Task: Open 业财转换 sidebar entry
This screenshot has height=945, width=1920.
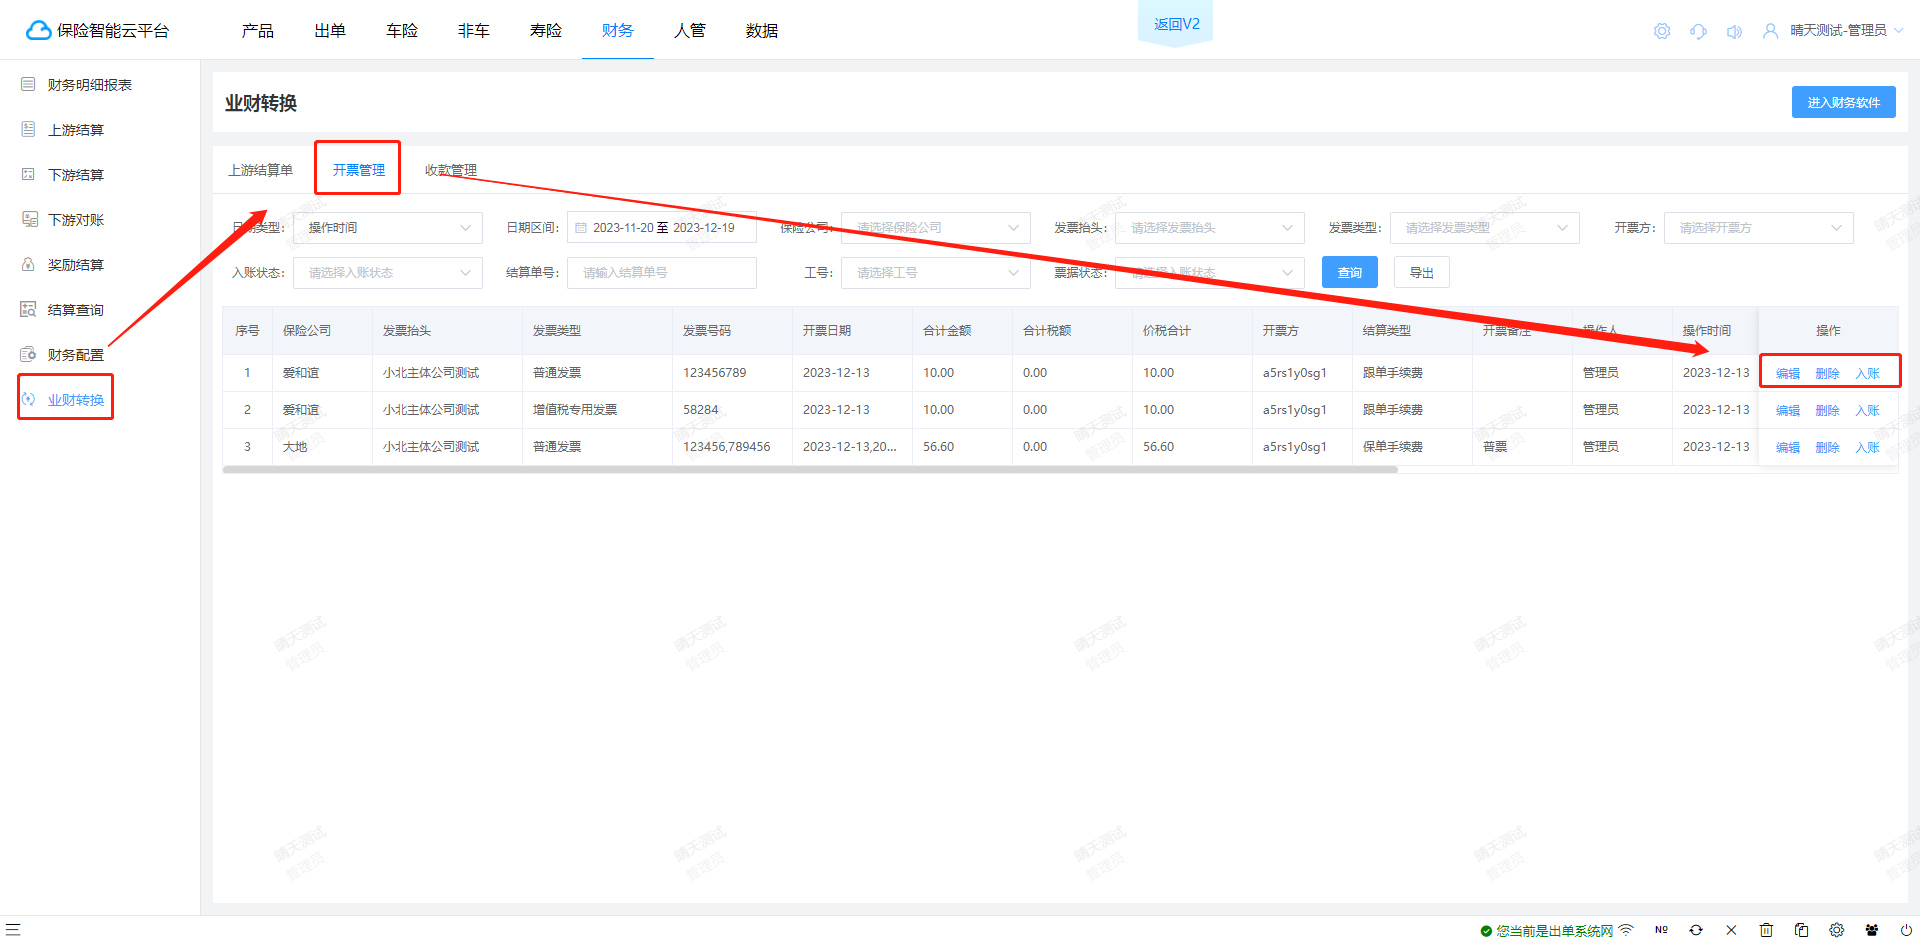Action: click(x=76, y=400)
